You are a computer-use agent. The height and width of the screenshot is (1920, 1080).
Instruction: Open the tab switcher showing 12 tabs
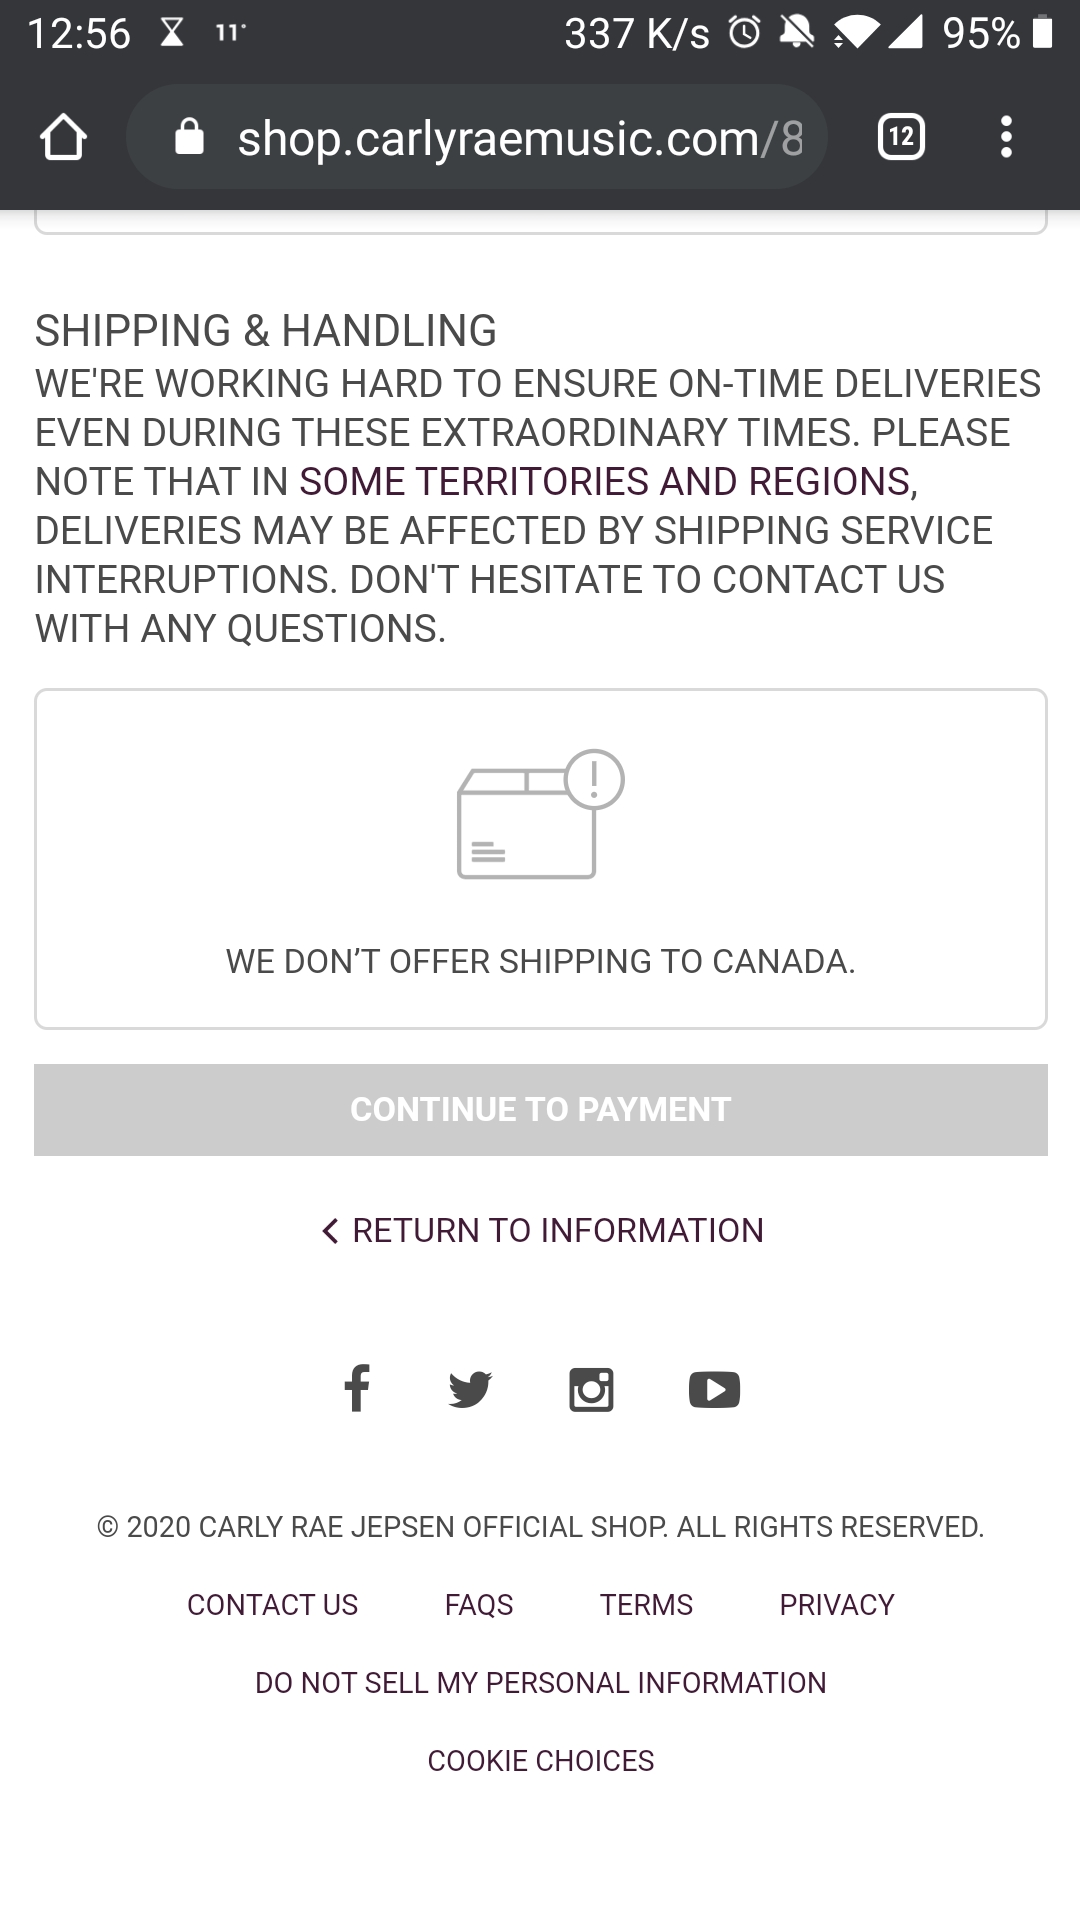pos(898,136)
